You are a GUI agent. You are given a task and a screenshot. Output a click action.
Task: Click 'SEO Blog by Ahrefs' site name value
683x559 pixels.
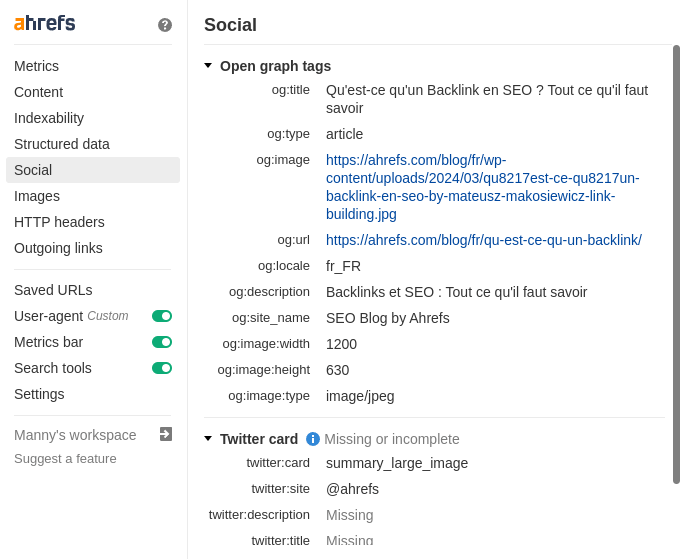(388, 318)
